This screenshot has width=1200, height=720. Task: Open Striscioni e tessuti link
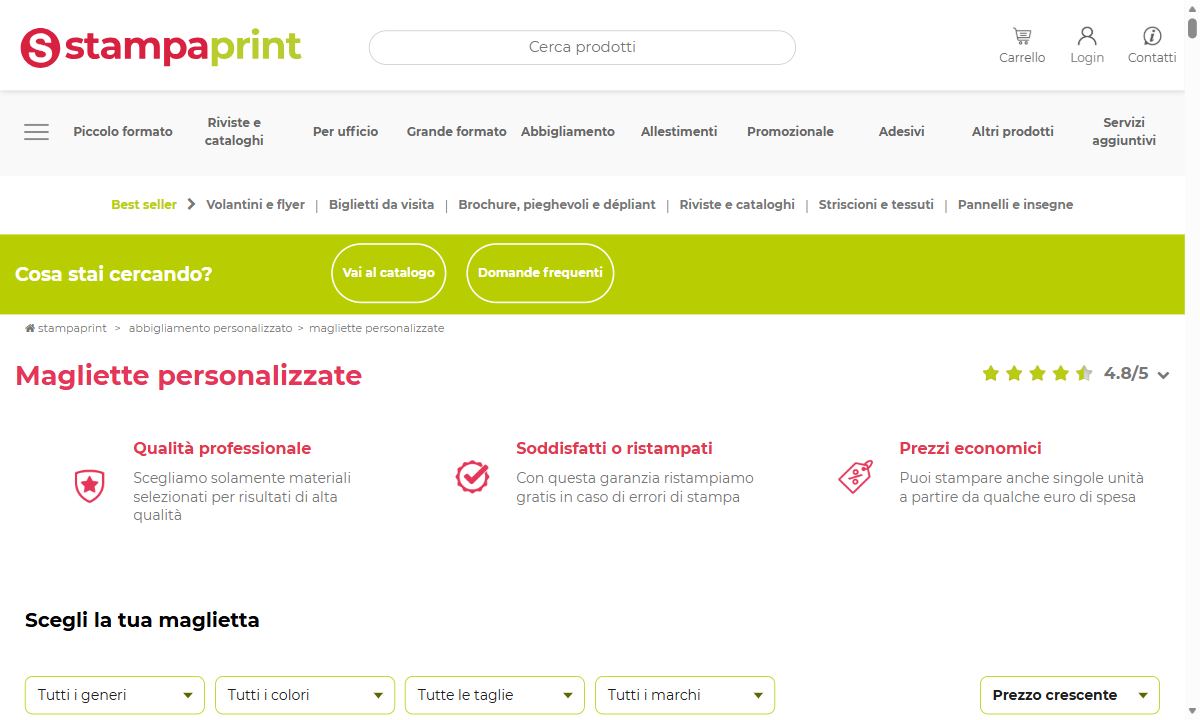point(876,205)
